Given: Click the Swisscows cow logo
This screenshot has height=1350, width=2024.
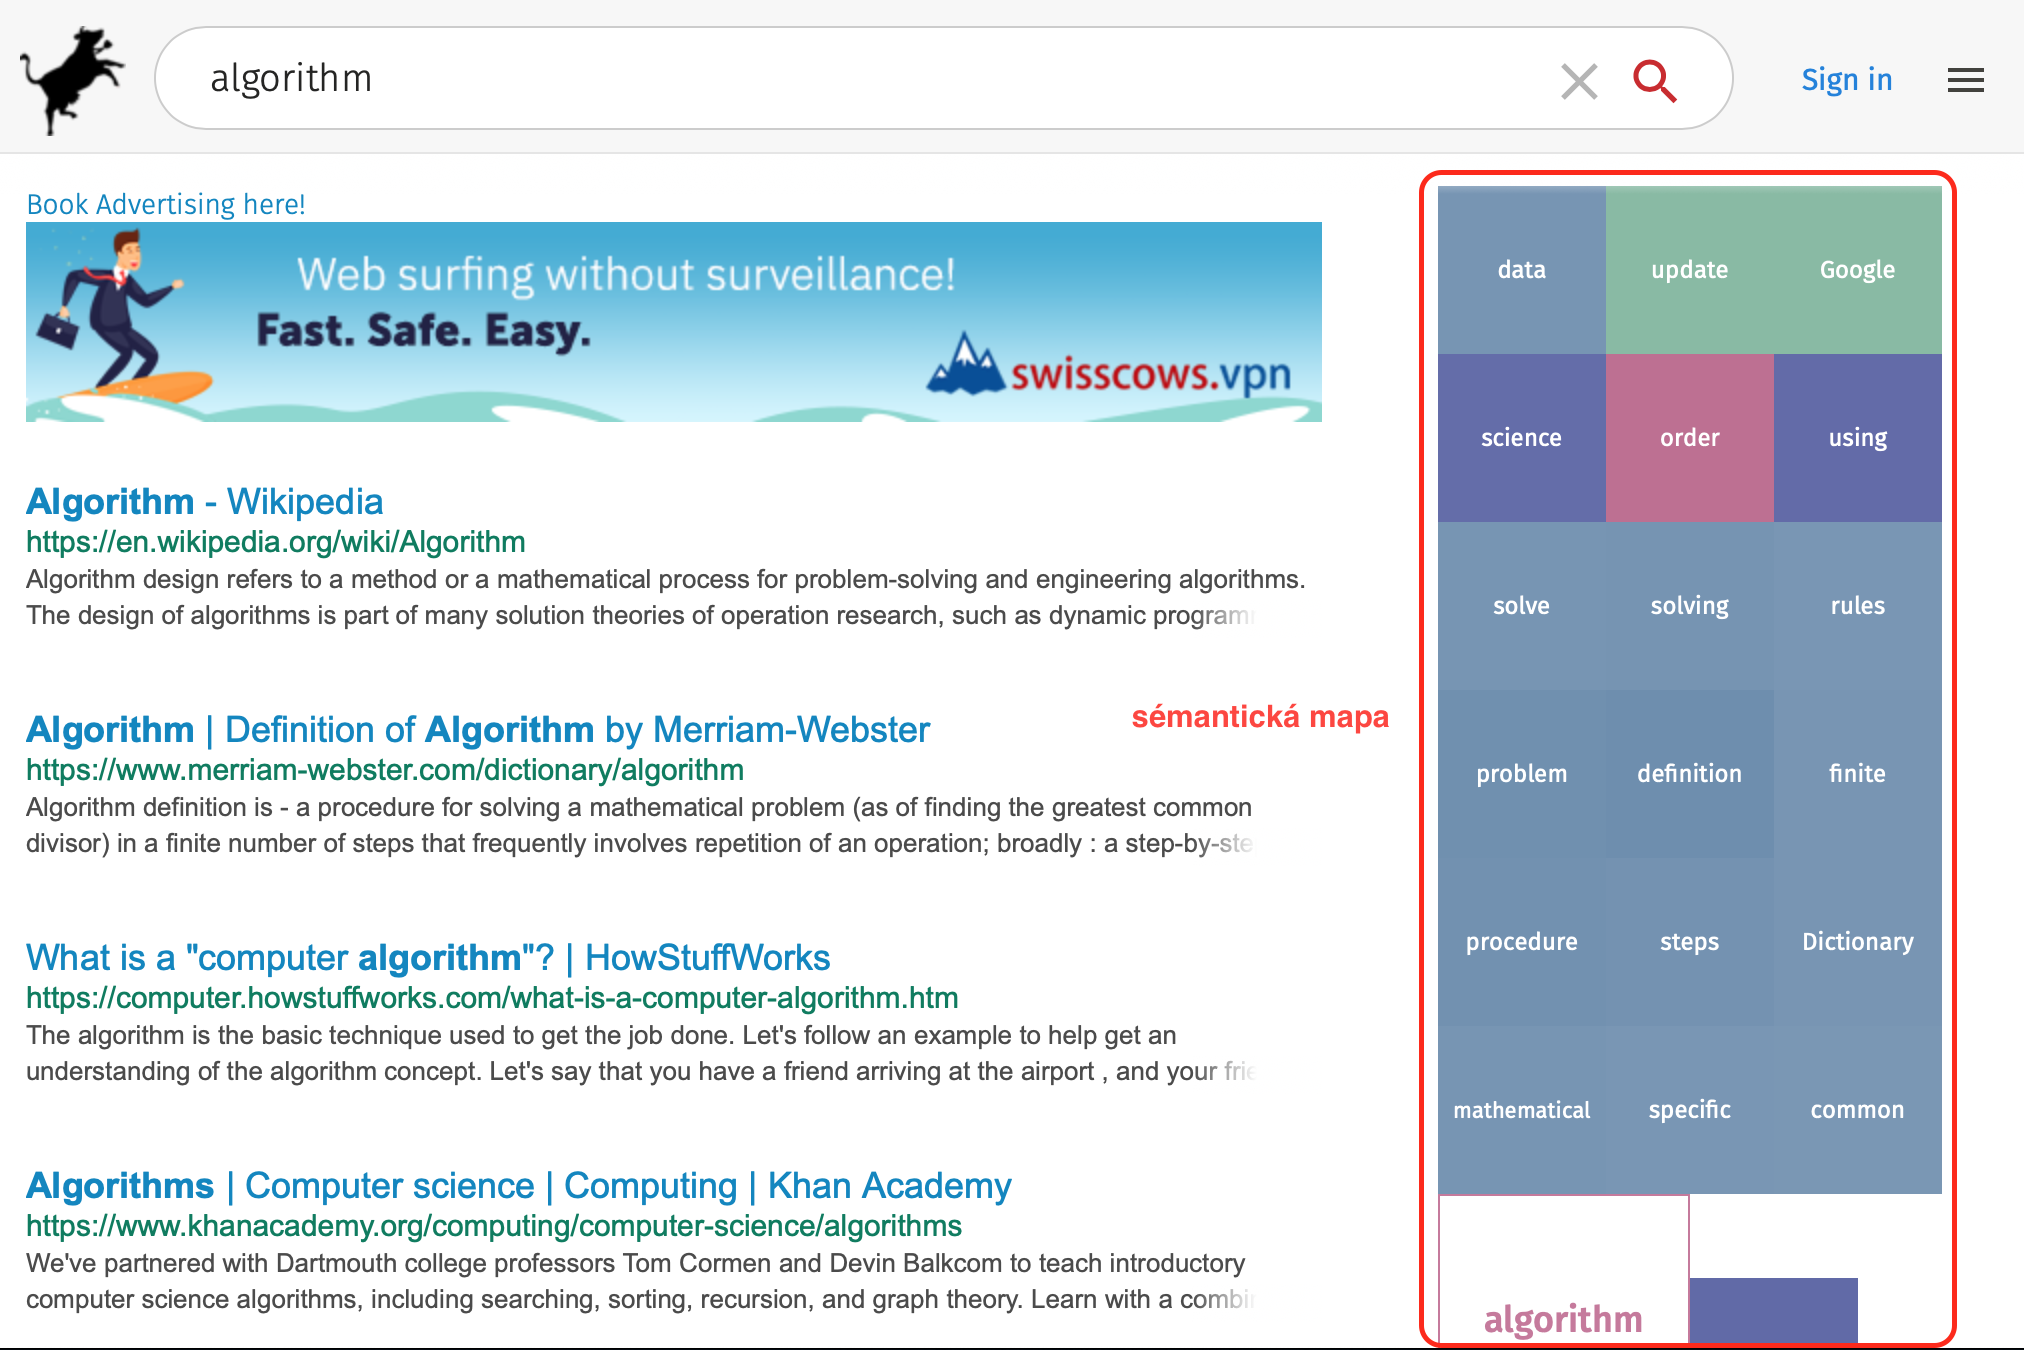Looking at the screenshot, I should click(72, 80).
